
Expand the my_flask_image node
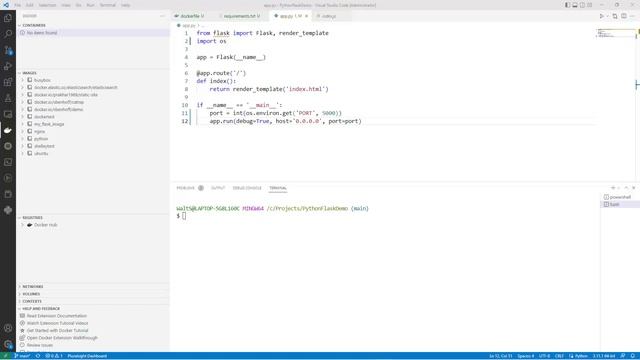[22, 124]
